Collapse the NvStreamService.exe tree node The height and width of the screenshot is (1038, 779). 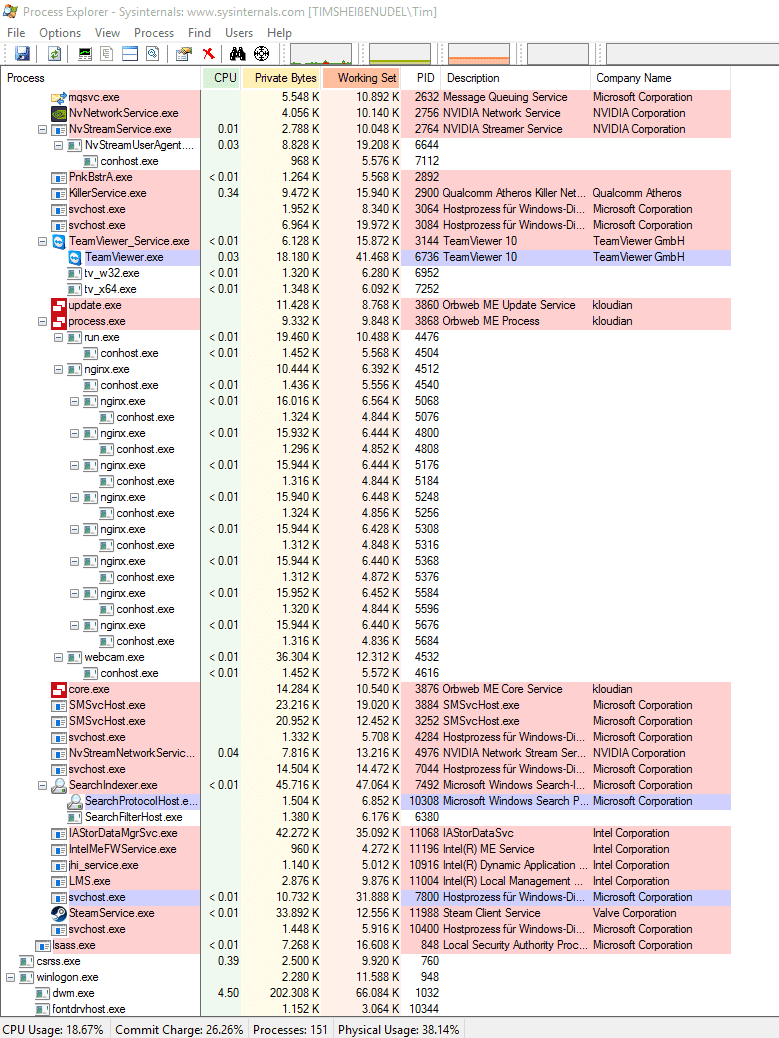[42, 130]
